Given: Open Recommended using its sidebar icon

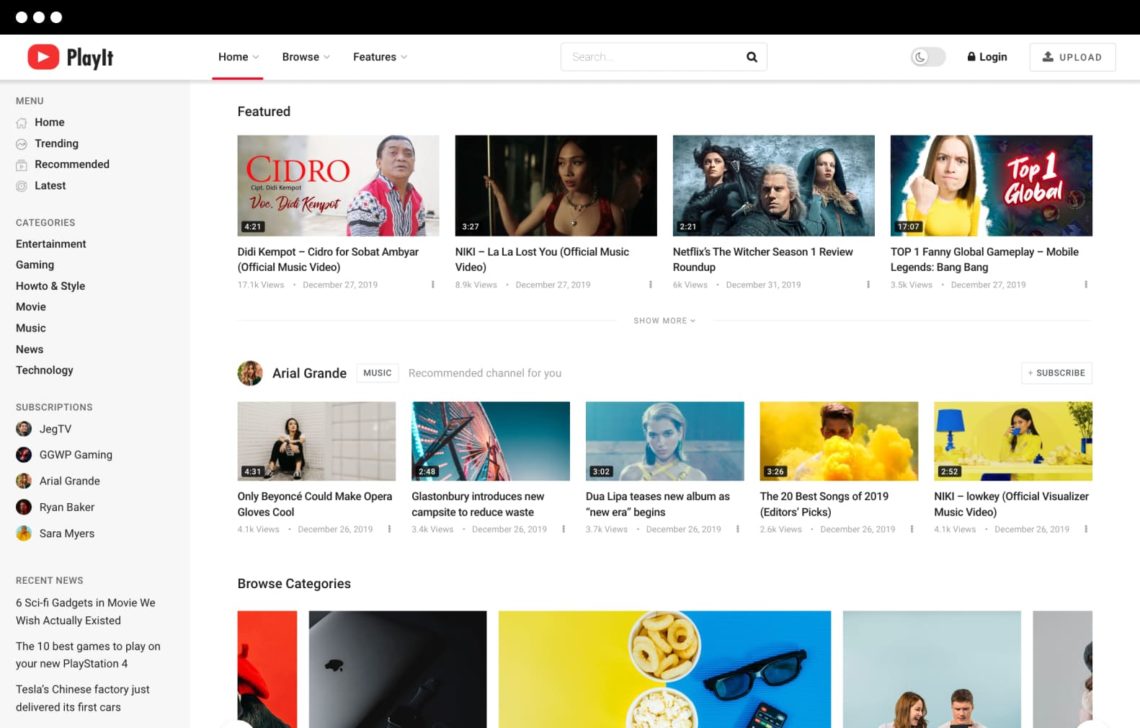Looking at the screenshot, I should 22,164.
